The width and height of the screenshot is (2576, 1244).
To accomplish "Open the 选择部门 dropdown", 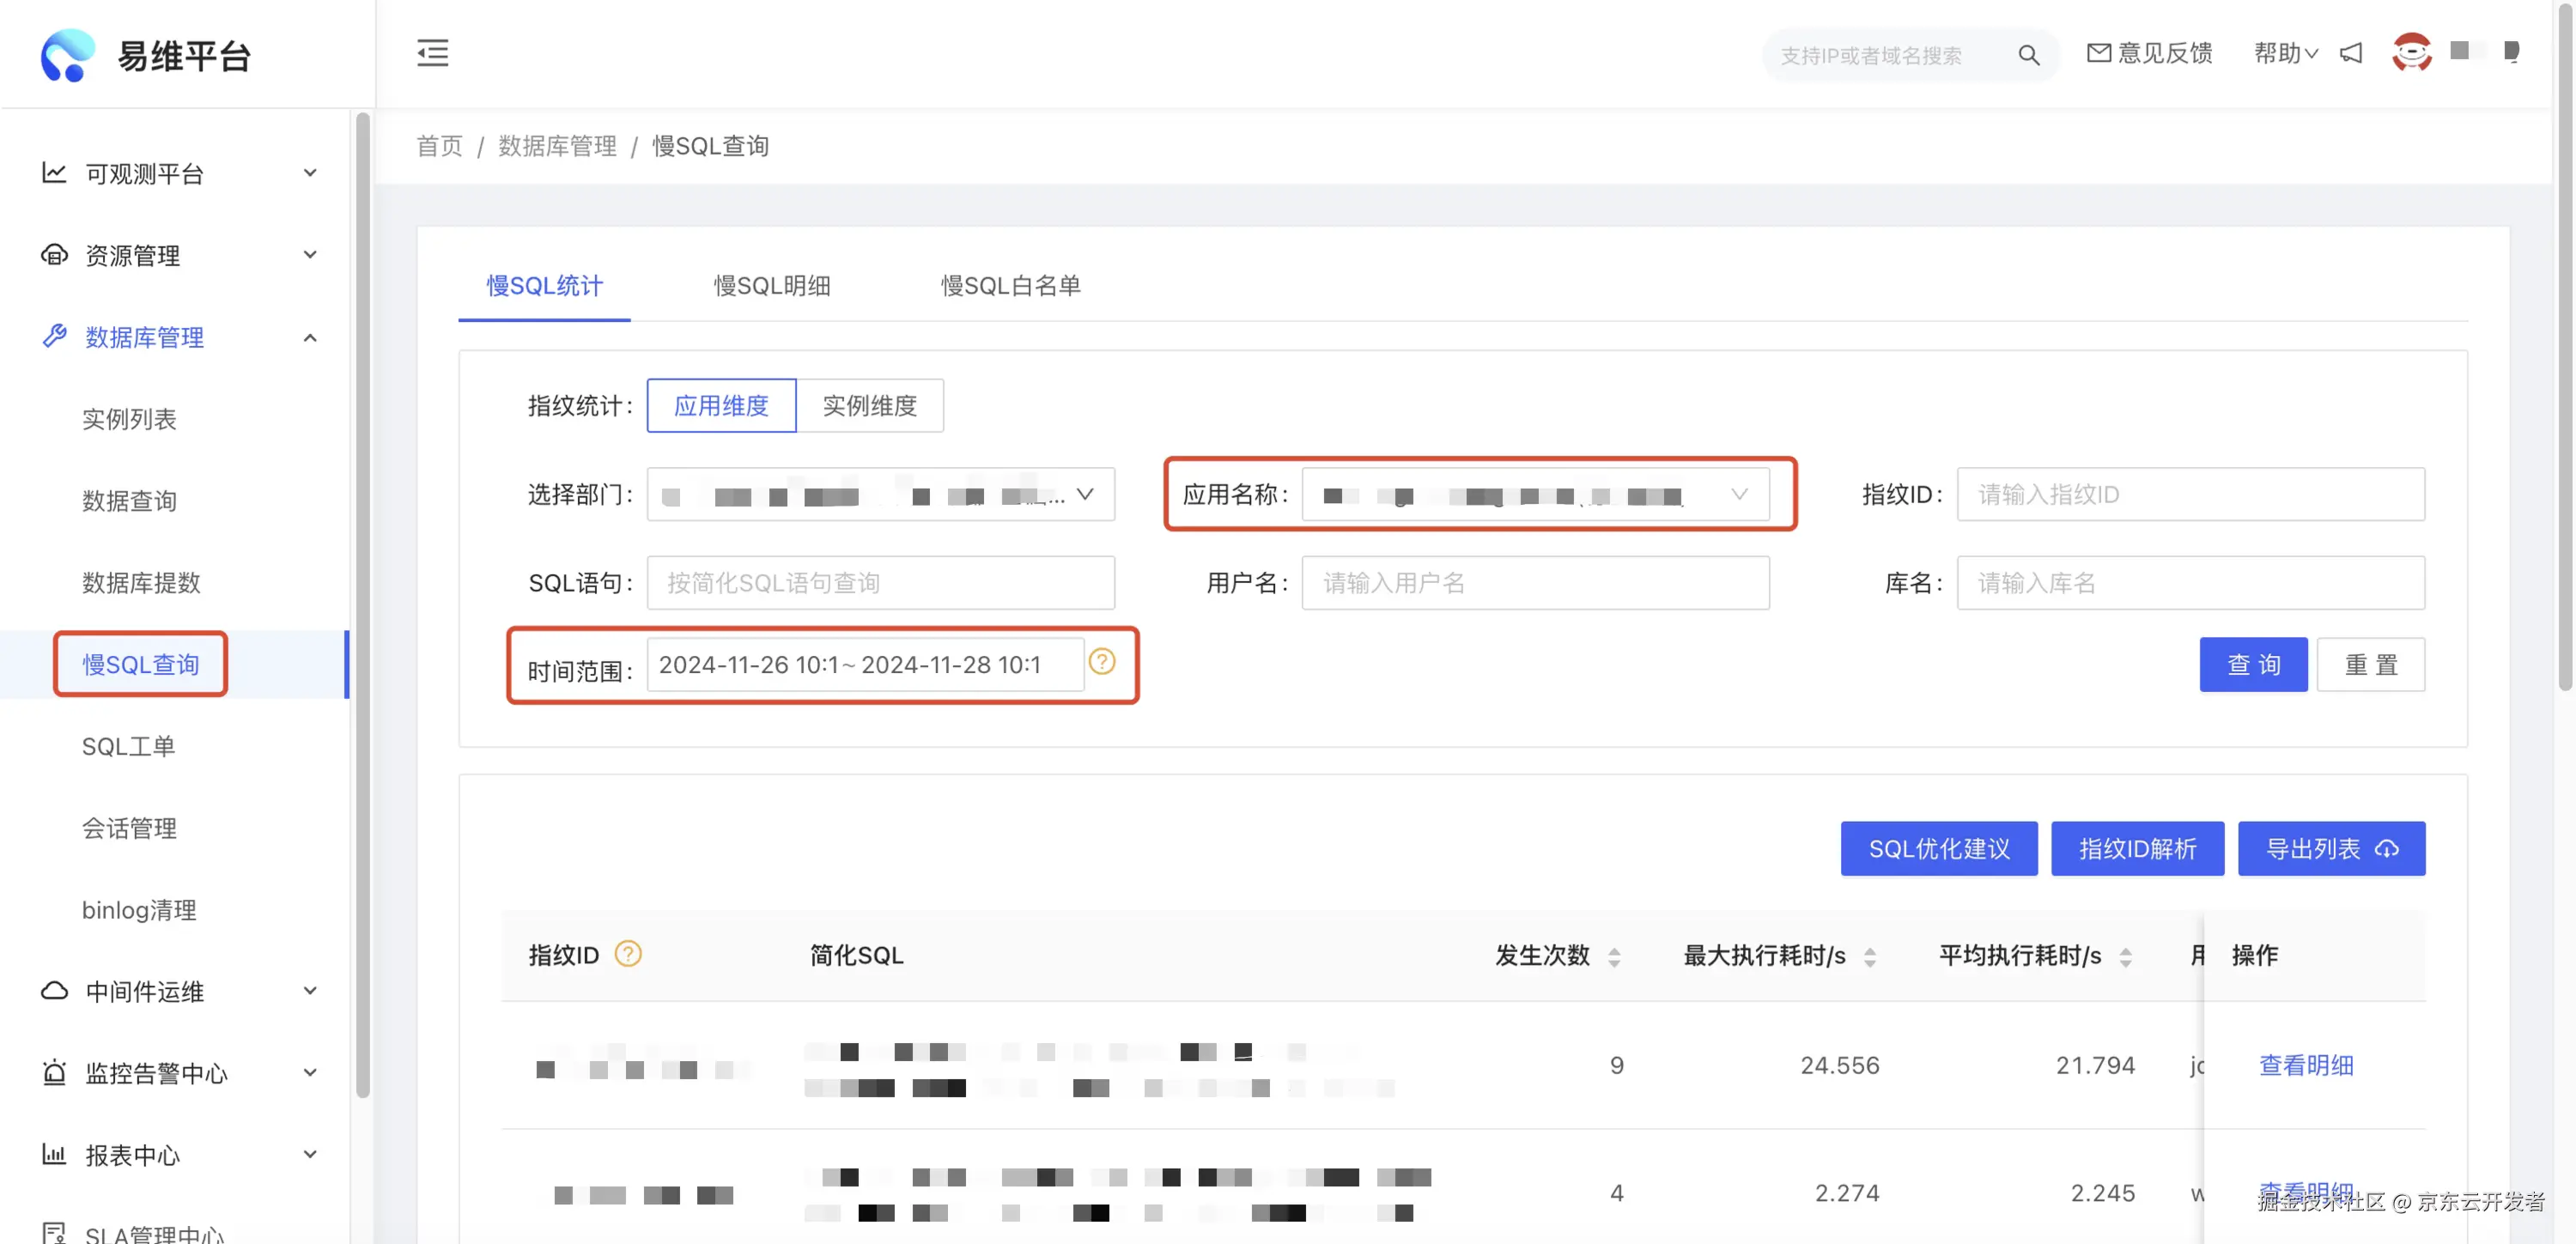I will 880,495.
